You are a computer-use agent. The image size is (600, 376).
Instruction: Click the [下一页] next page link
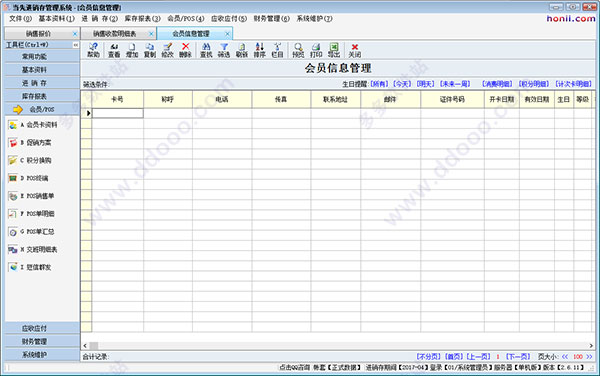[518, 356]
